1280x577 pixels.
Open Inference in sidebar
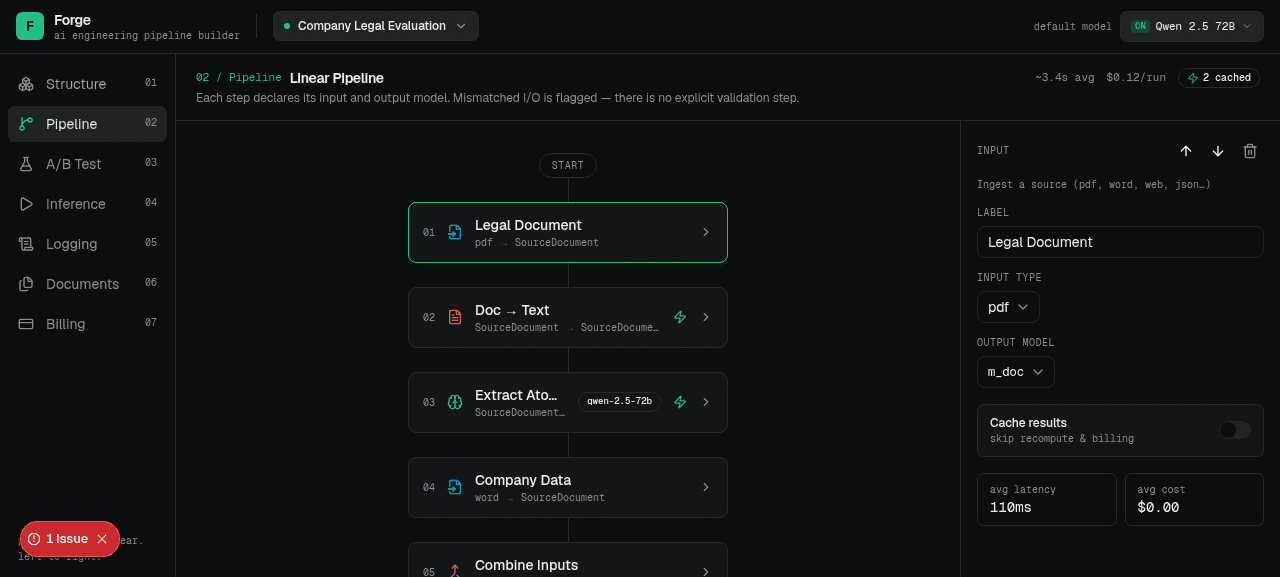(87, 204)
